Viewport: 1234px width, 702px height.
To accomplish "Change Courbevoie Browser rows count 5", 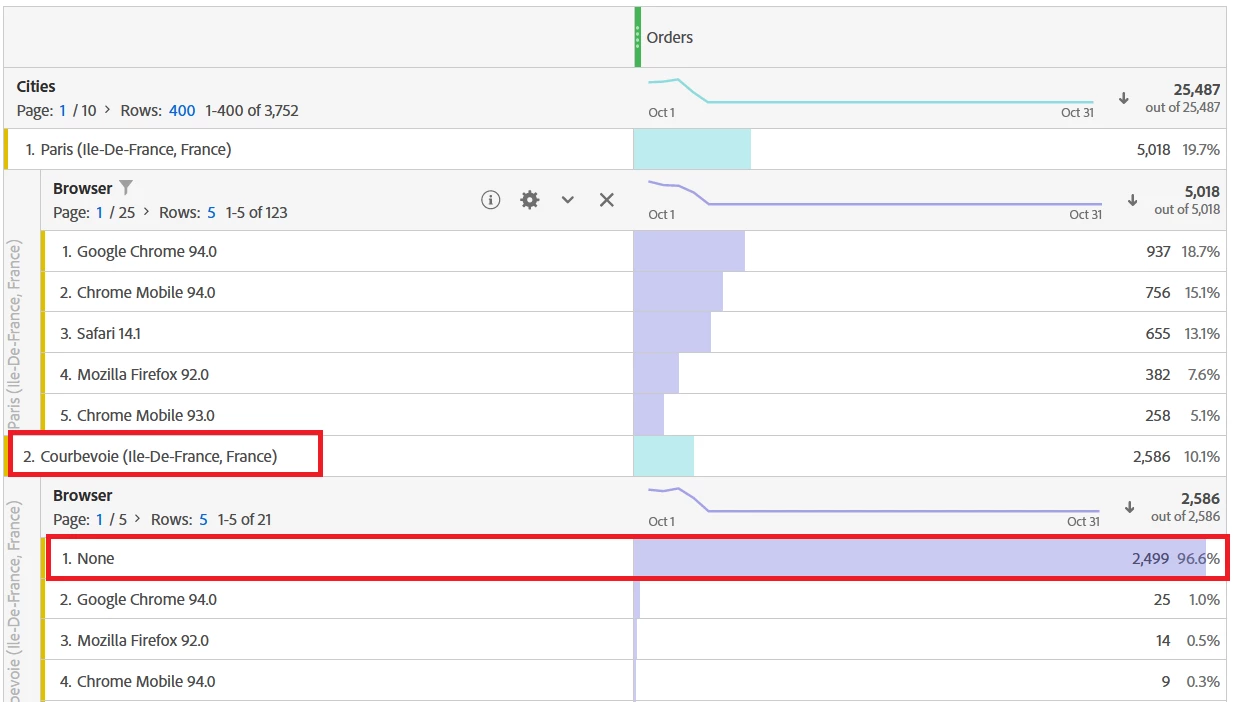I will point(204,519).
